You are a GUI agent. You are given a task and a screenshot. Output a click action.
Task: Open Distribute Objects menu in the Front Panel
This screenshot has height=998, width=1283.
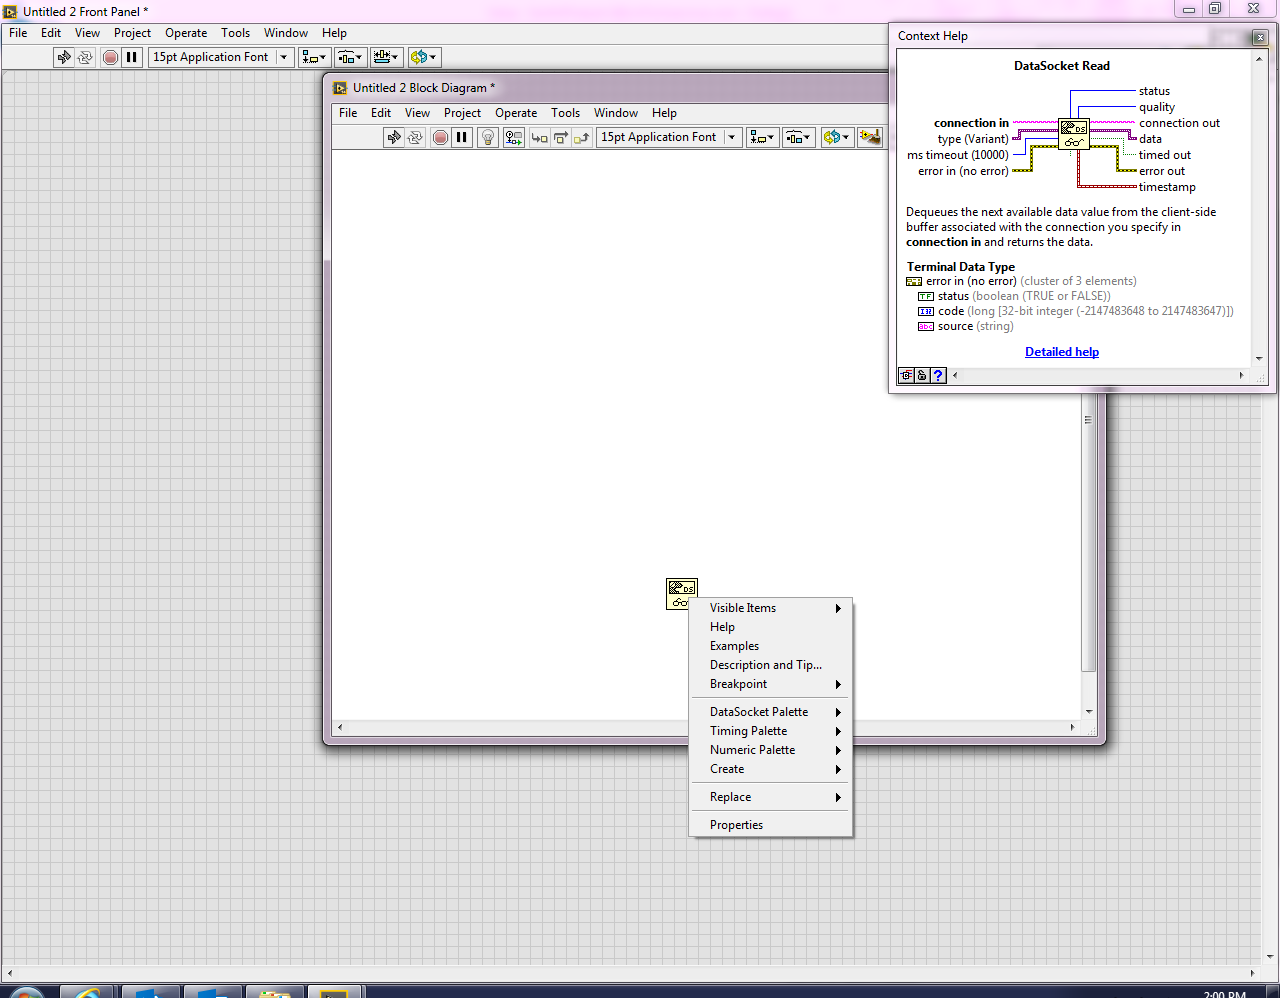351,57
